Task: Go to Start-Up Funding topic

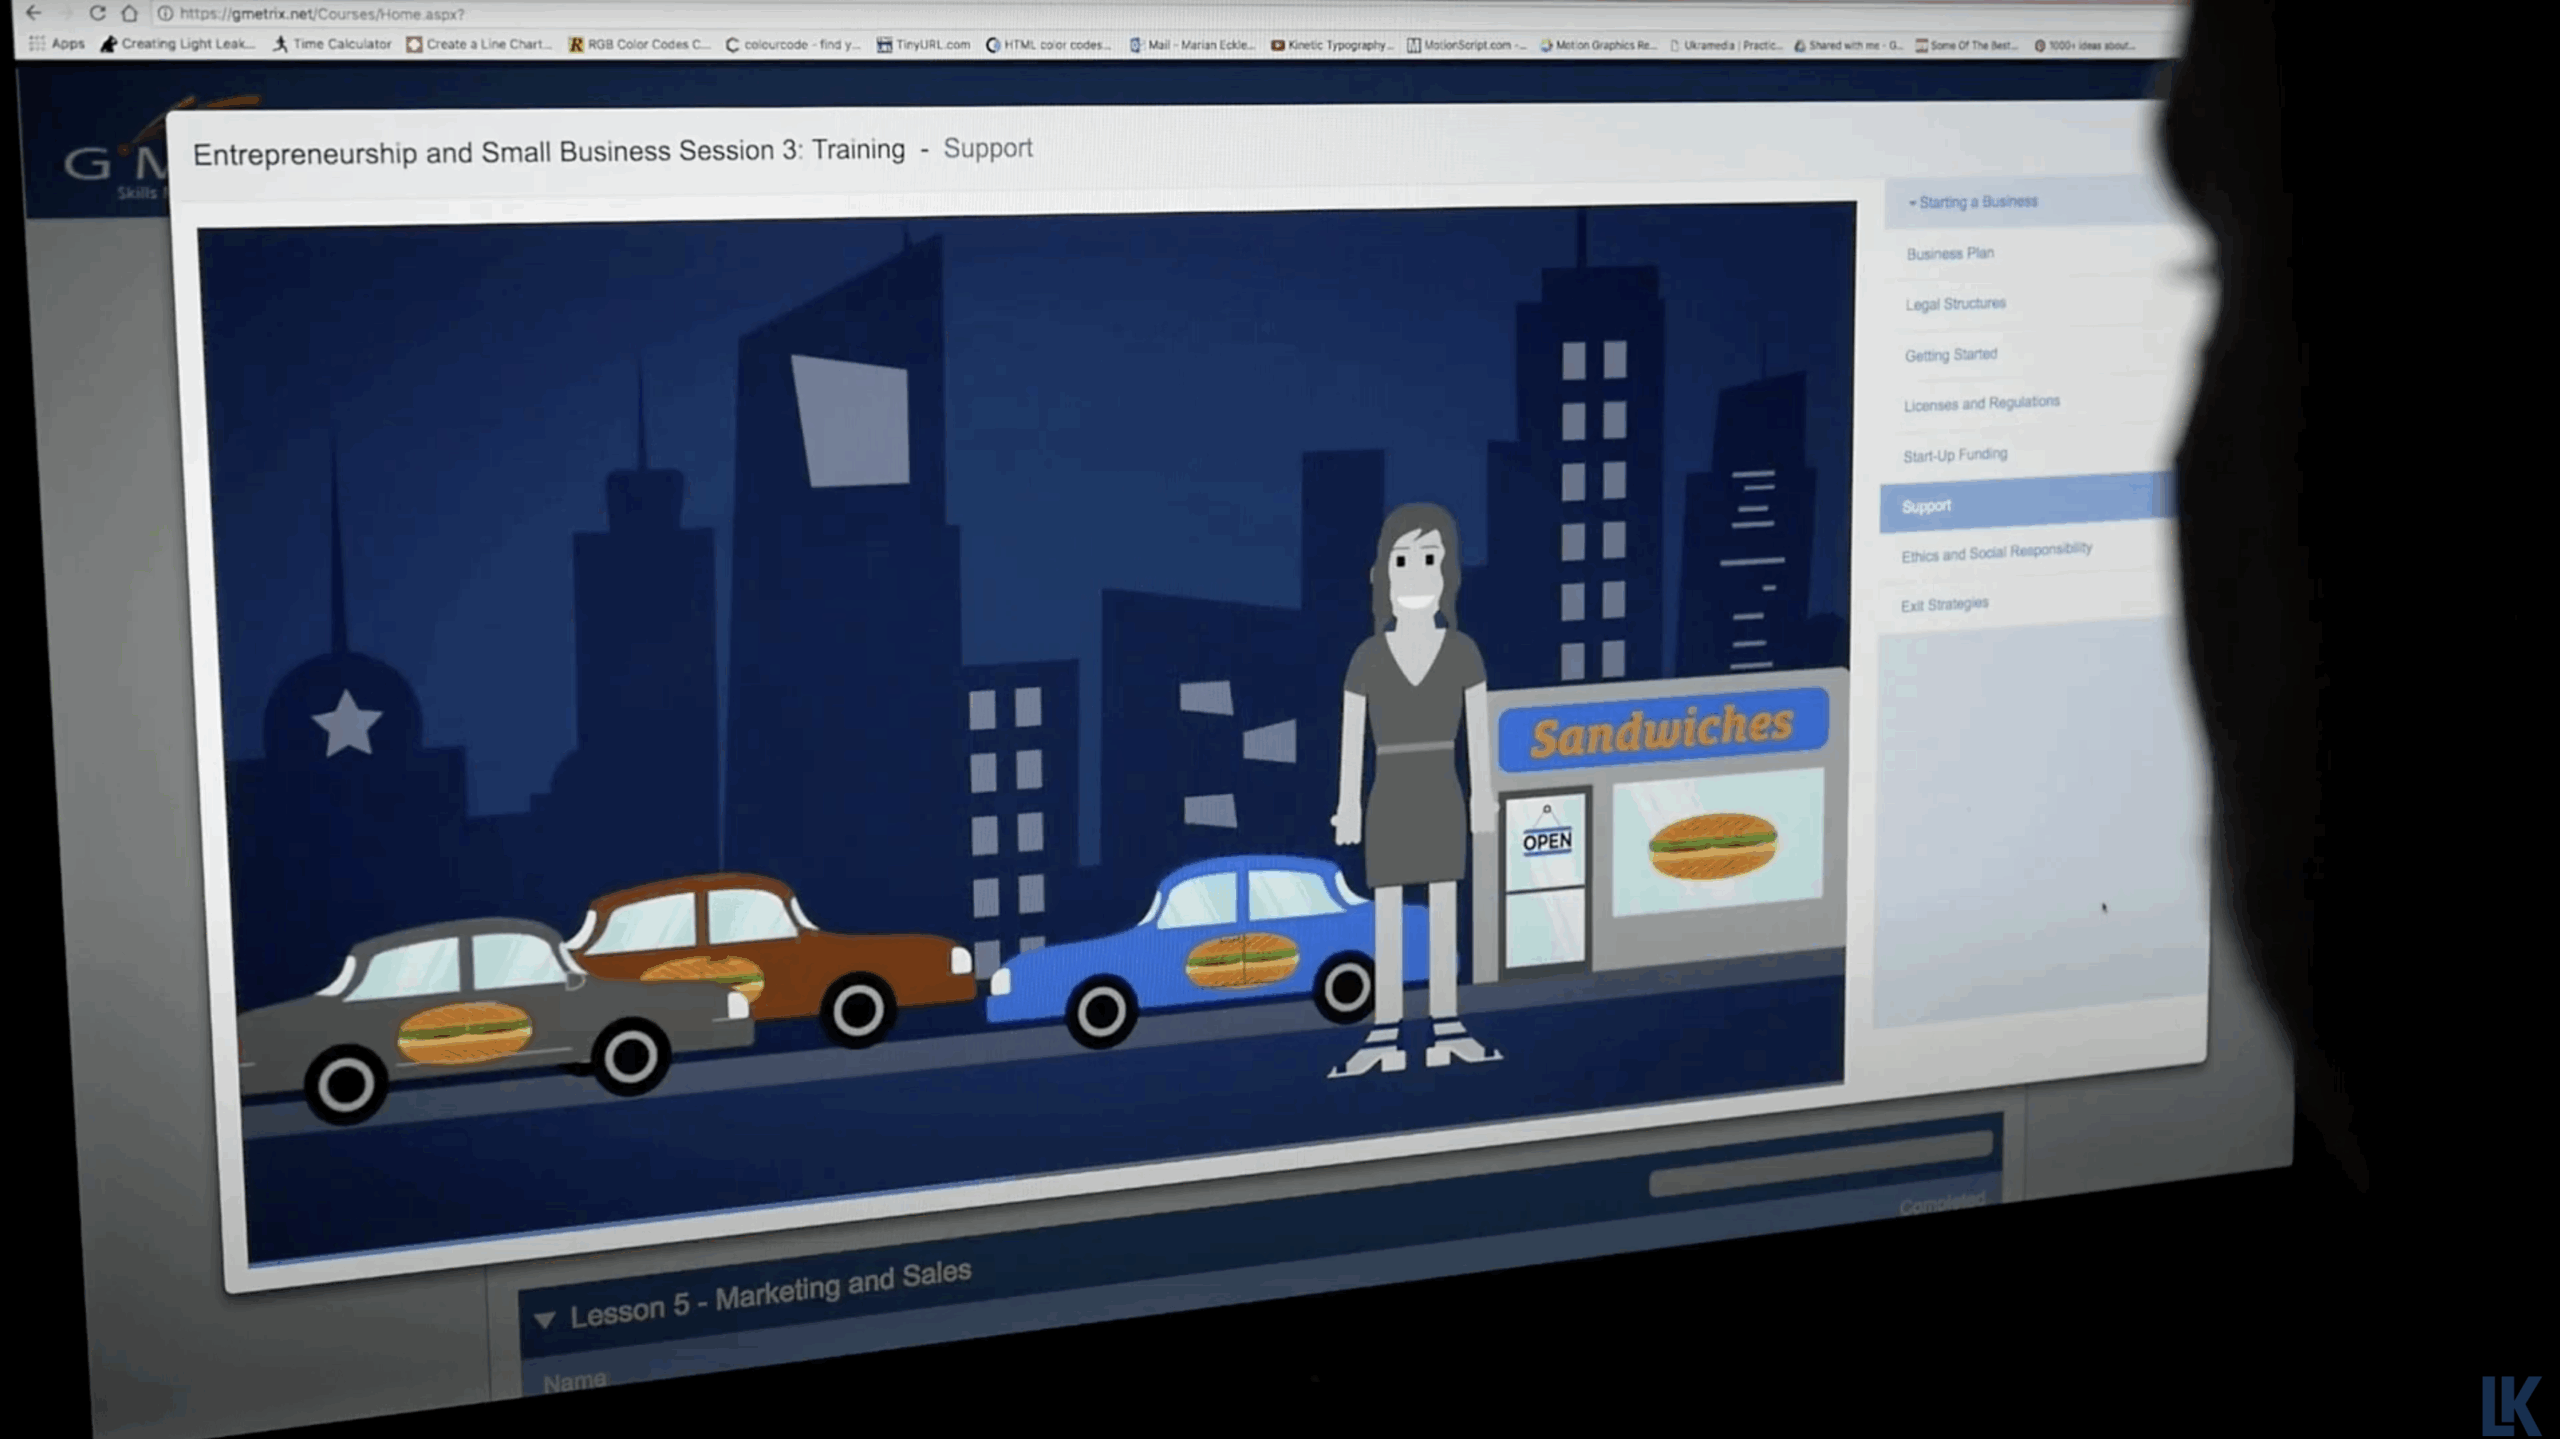Action: point(1954,455)
